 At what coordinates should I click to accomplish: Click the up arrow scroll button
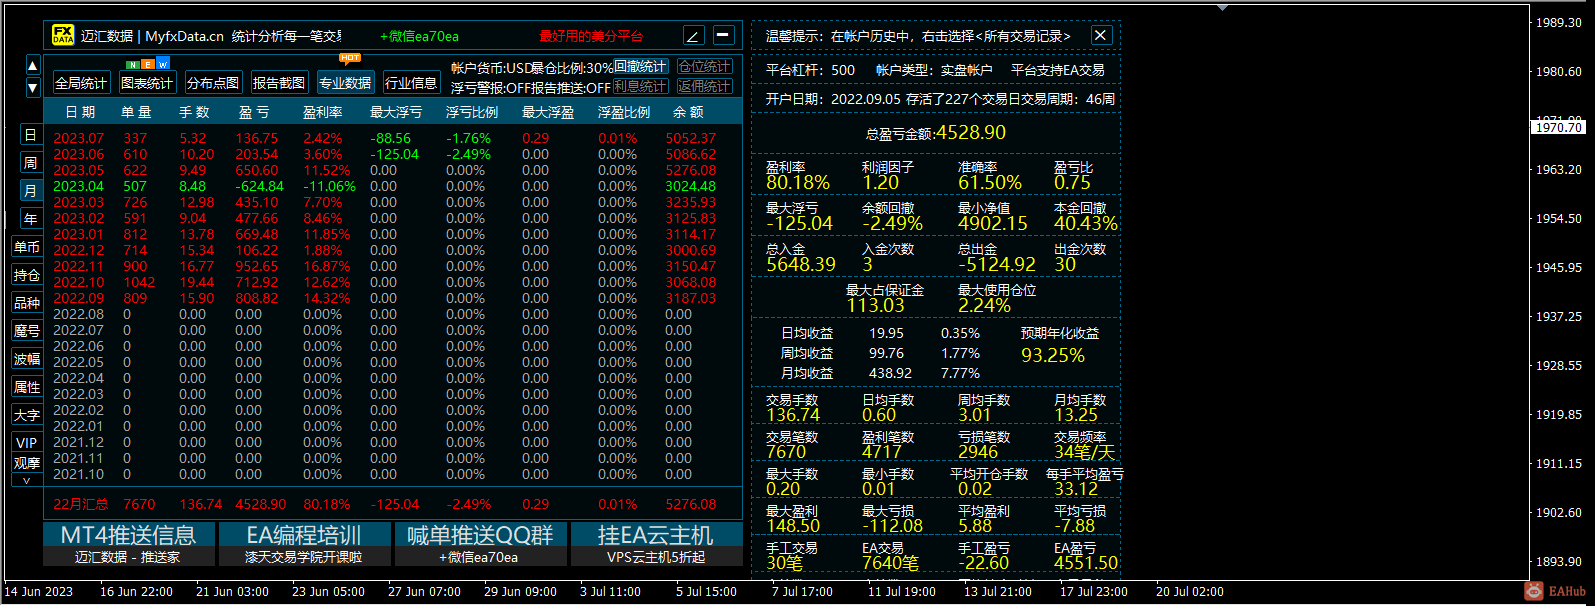33,67
